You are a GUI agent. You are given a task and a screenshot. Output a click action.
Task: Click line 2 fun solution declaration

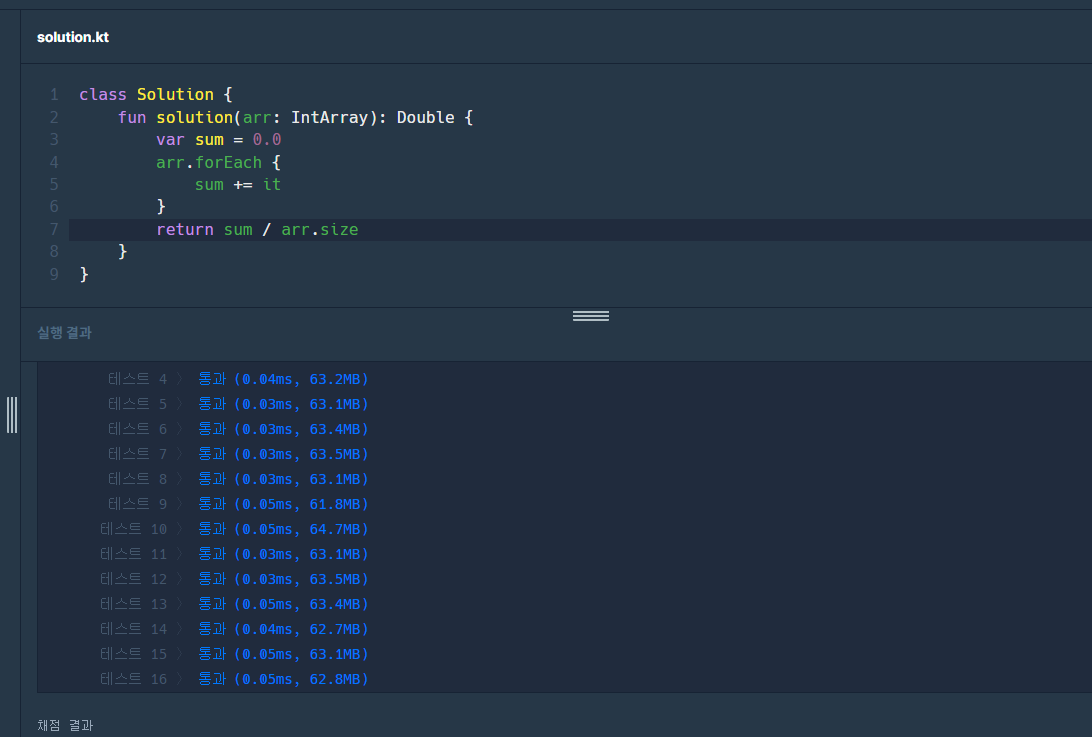pyautogui.click(x=295, y=117)
